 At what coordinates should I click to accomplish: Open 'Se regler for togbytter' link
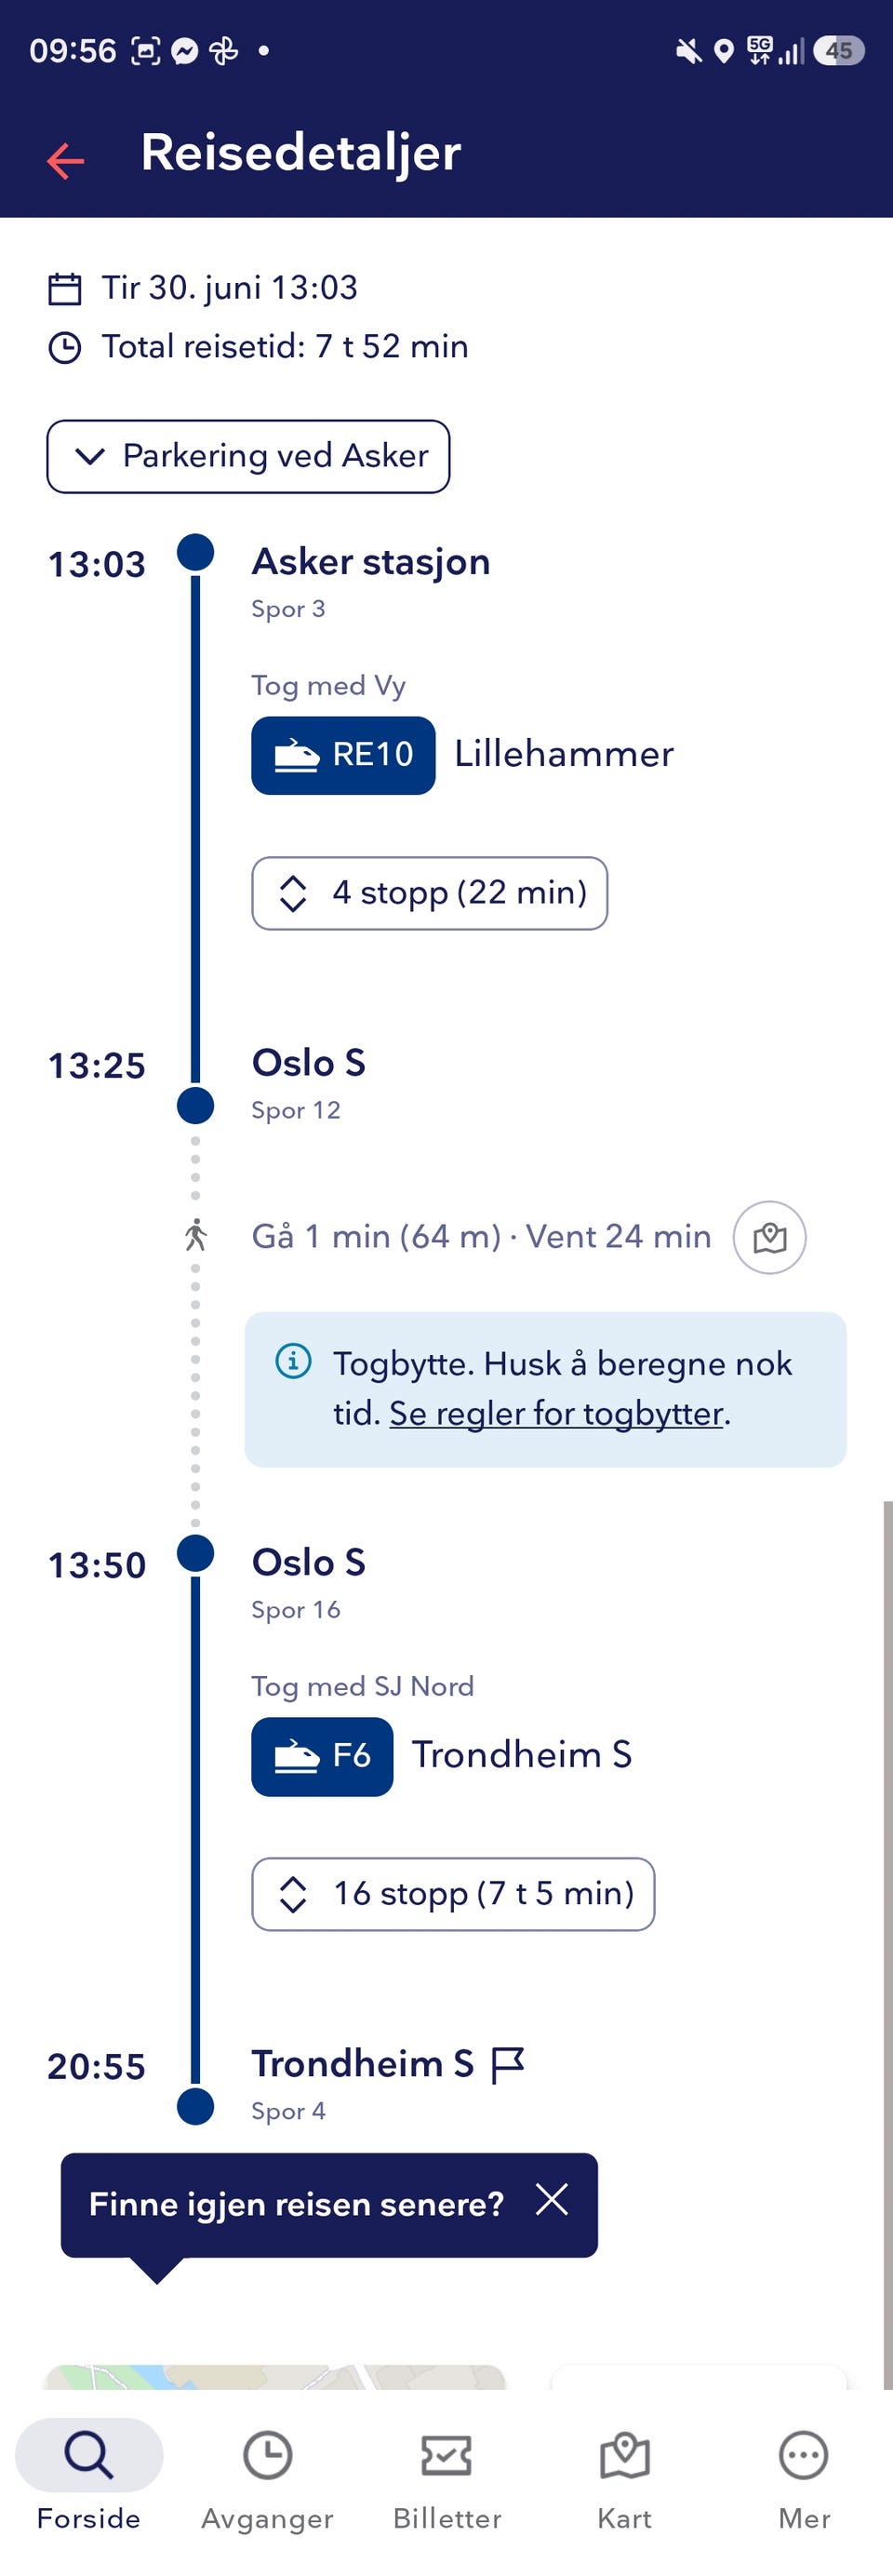coord(556,1413)
